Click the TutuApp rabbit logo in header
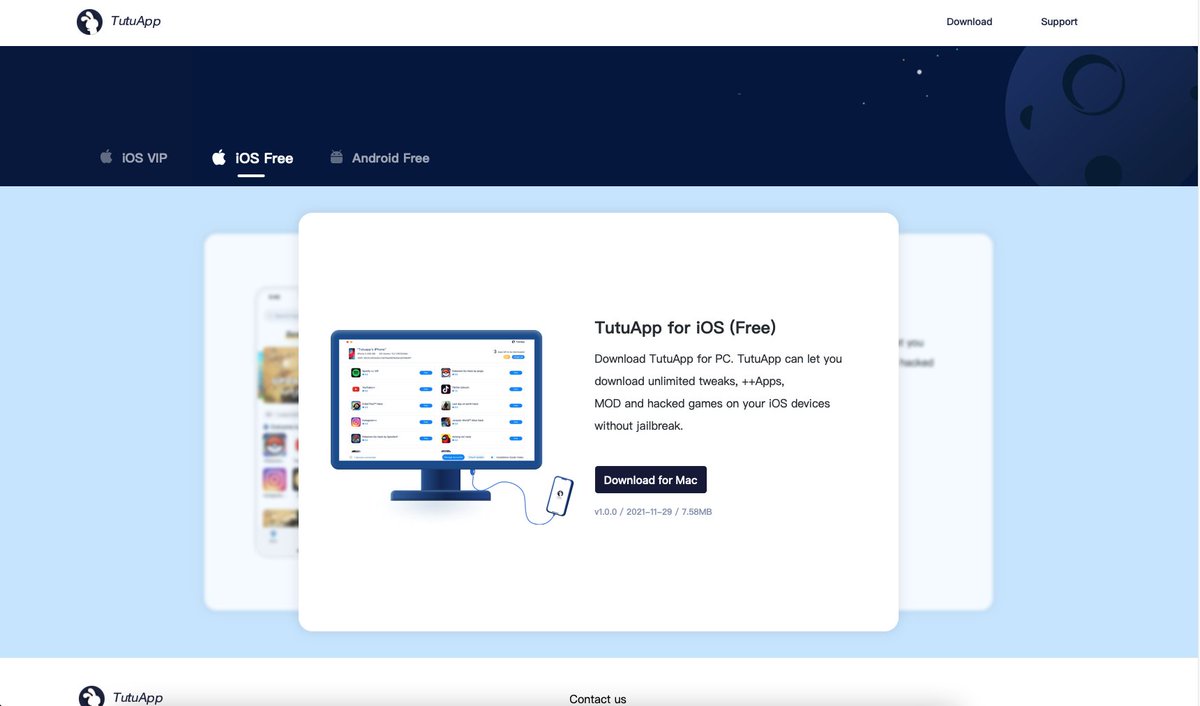The image size is (1200, 706). [x=90, y=22]
